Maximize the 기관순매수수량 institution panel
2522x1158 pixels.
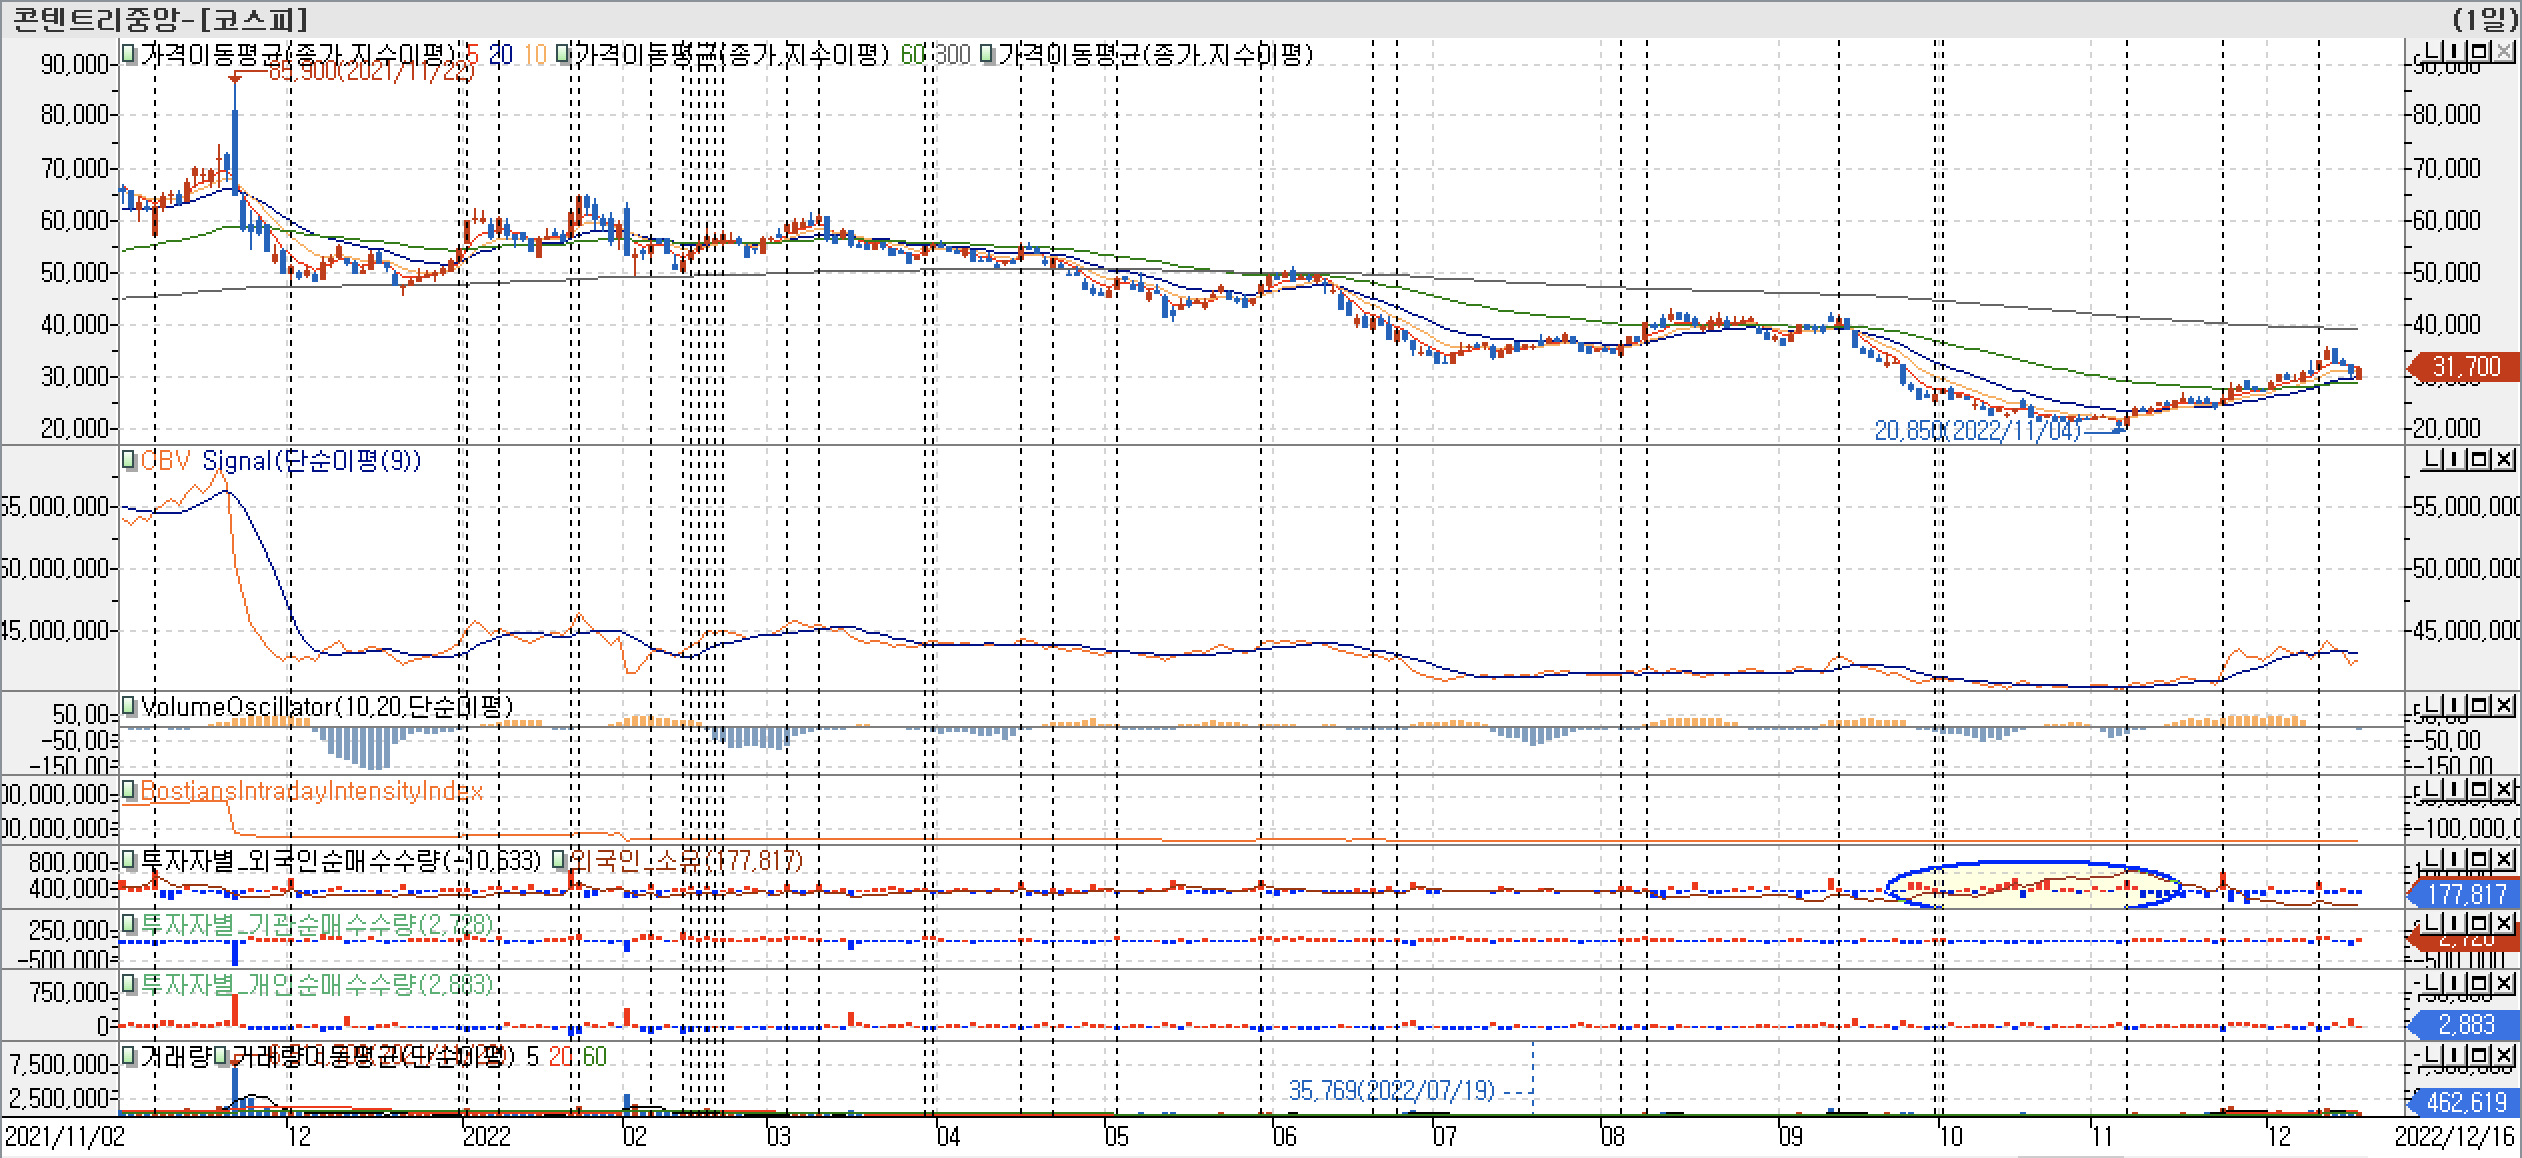point(2478,922)
